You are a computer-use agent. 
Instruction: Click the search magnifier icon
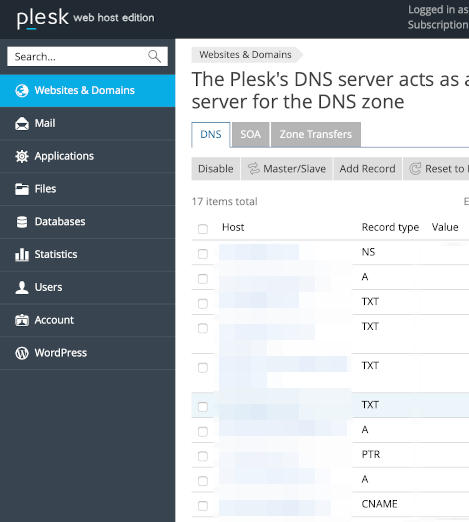tap(154, 57)
